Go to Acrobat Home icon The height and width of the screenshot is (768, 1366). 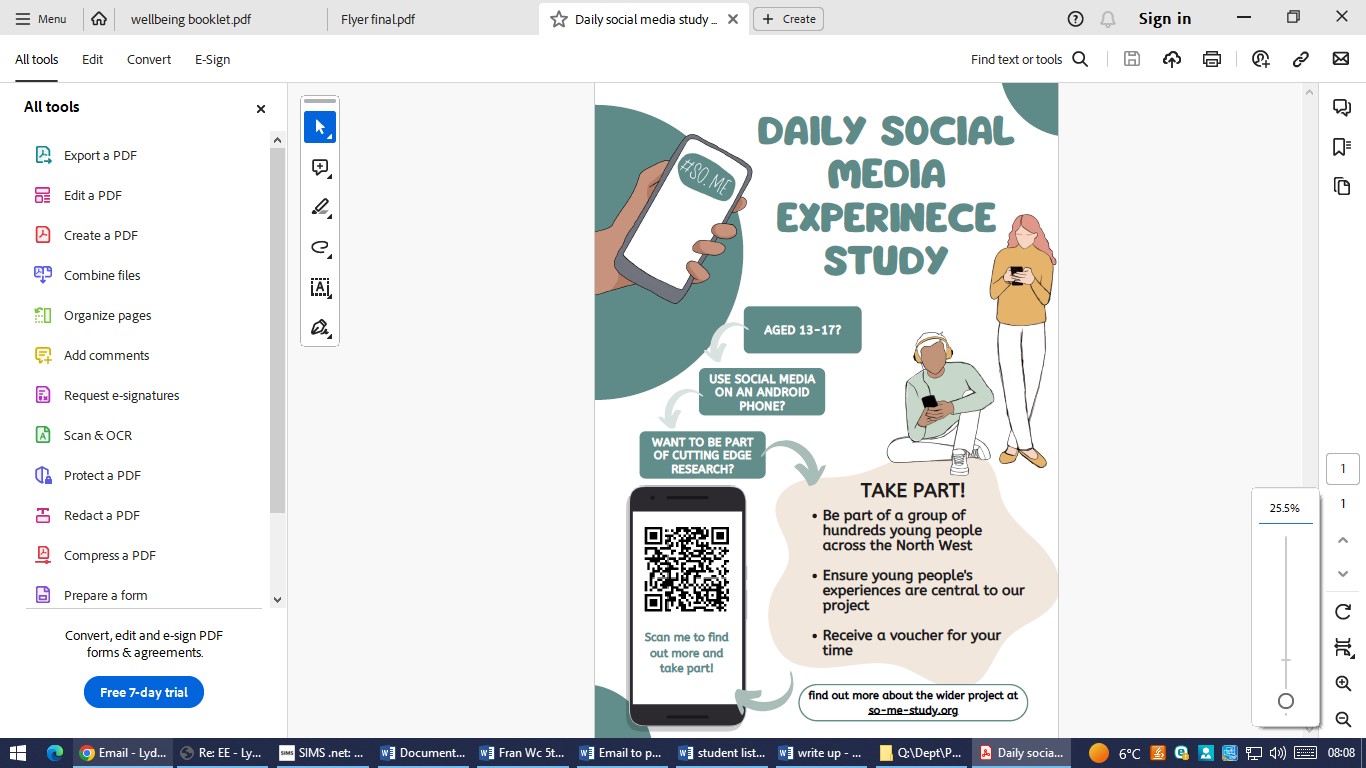click(98, 19)
